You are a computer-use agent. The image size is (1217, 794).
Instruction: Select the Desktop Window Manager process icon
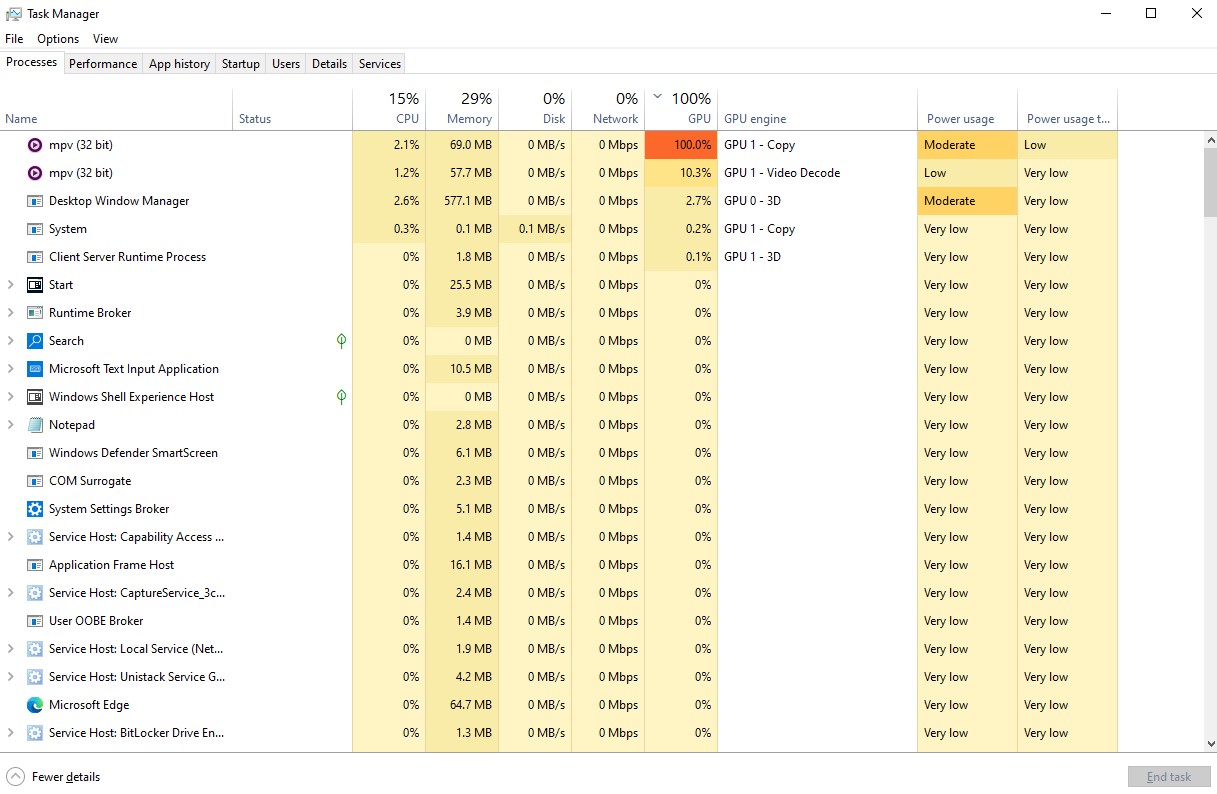coord(33,200)
